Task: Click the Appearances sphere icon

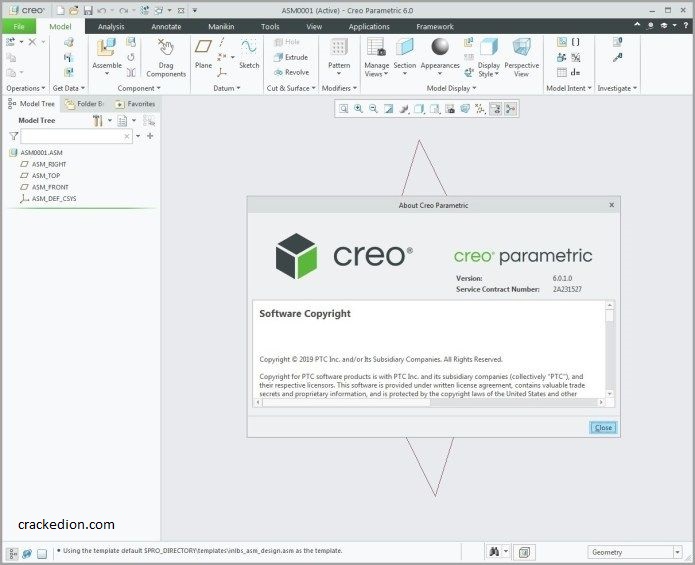Action: click(x=440, y=47)
